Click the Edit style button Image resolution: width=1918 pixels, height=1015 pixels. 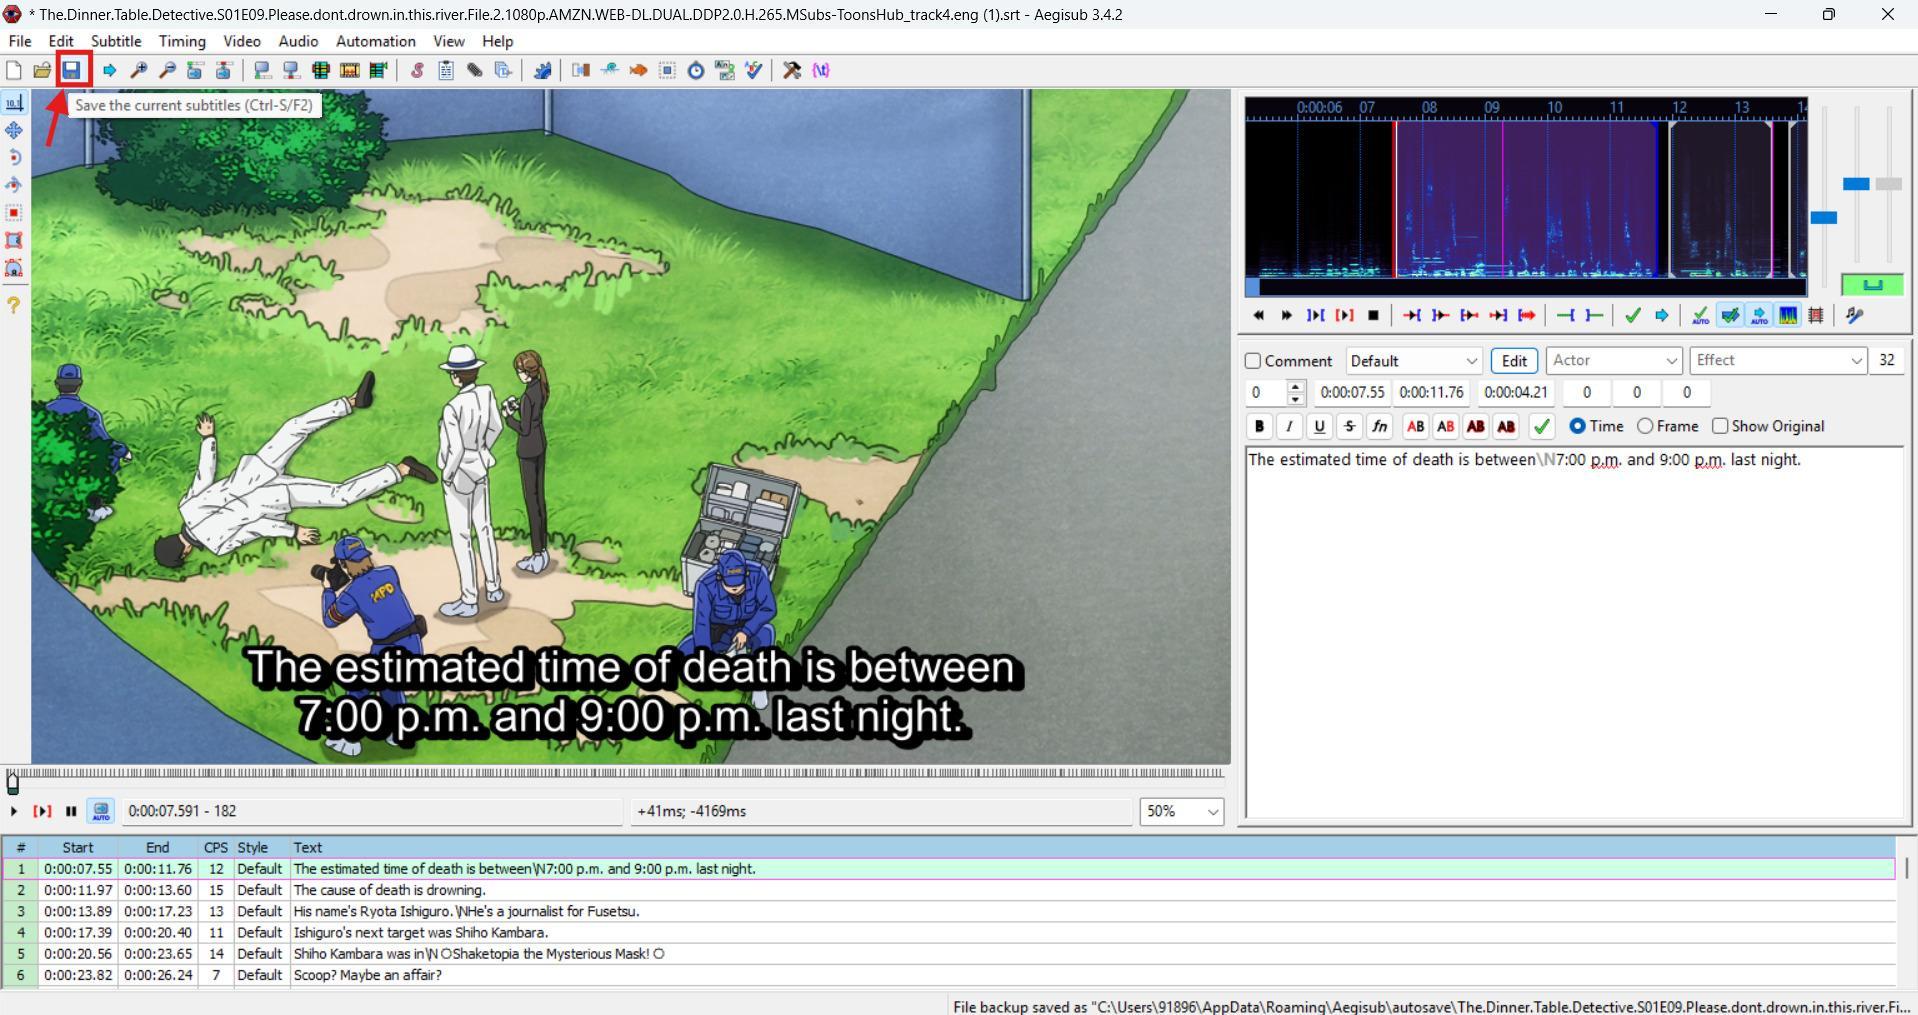point(1514,361)
